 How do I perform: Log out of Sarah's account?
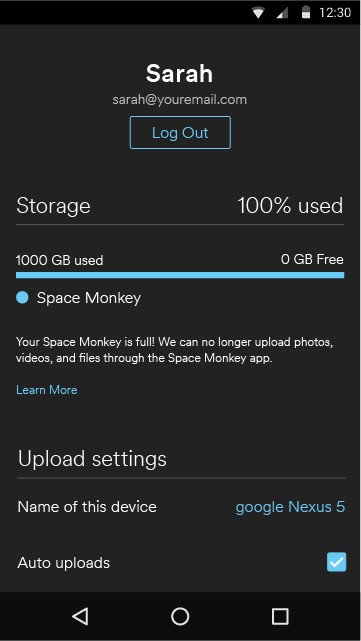[180, 132]
